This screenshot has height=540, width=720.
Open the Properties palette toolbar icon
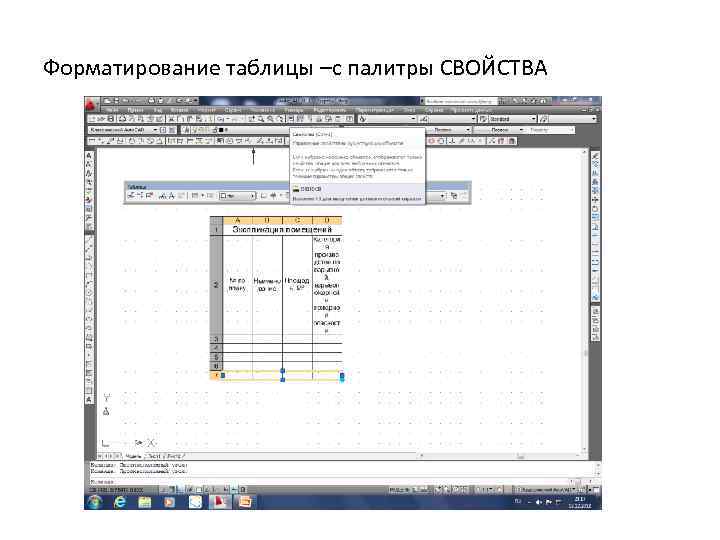click(292, 119)
